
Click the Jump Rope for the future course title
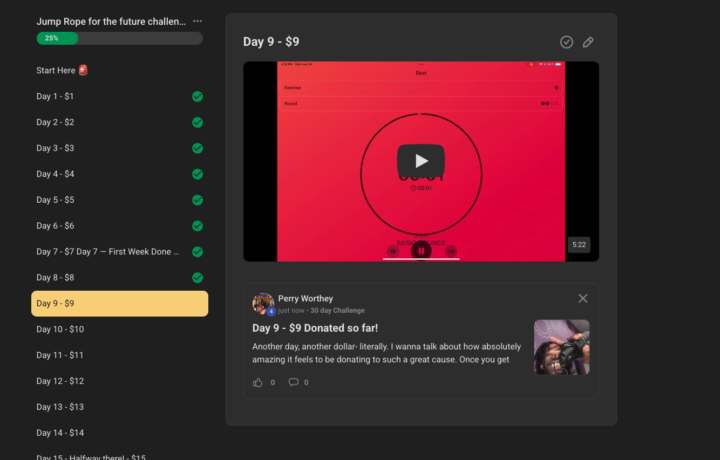tap(111, 22)
